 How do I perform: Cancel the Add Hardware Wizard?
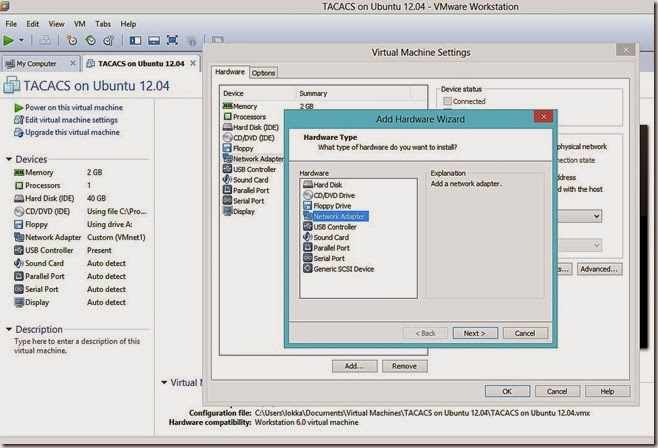tap(525, 333)
